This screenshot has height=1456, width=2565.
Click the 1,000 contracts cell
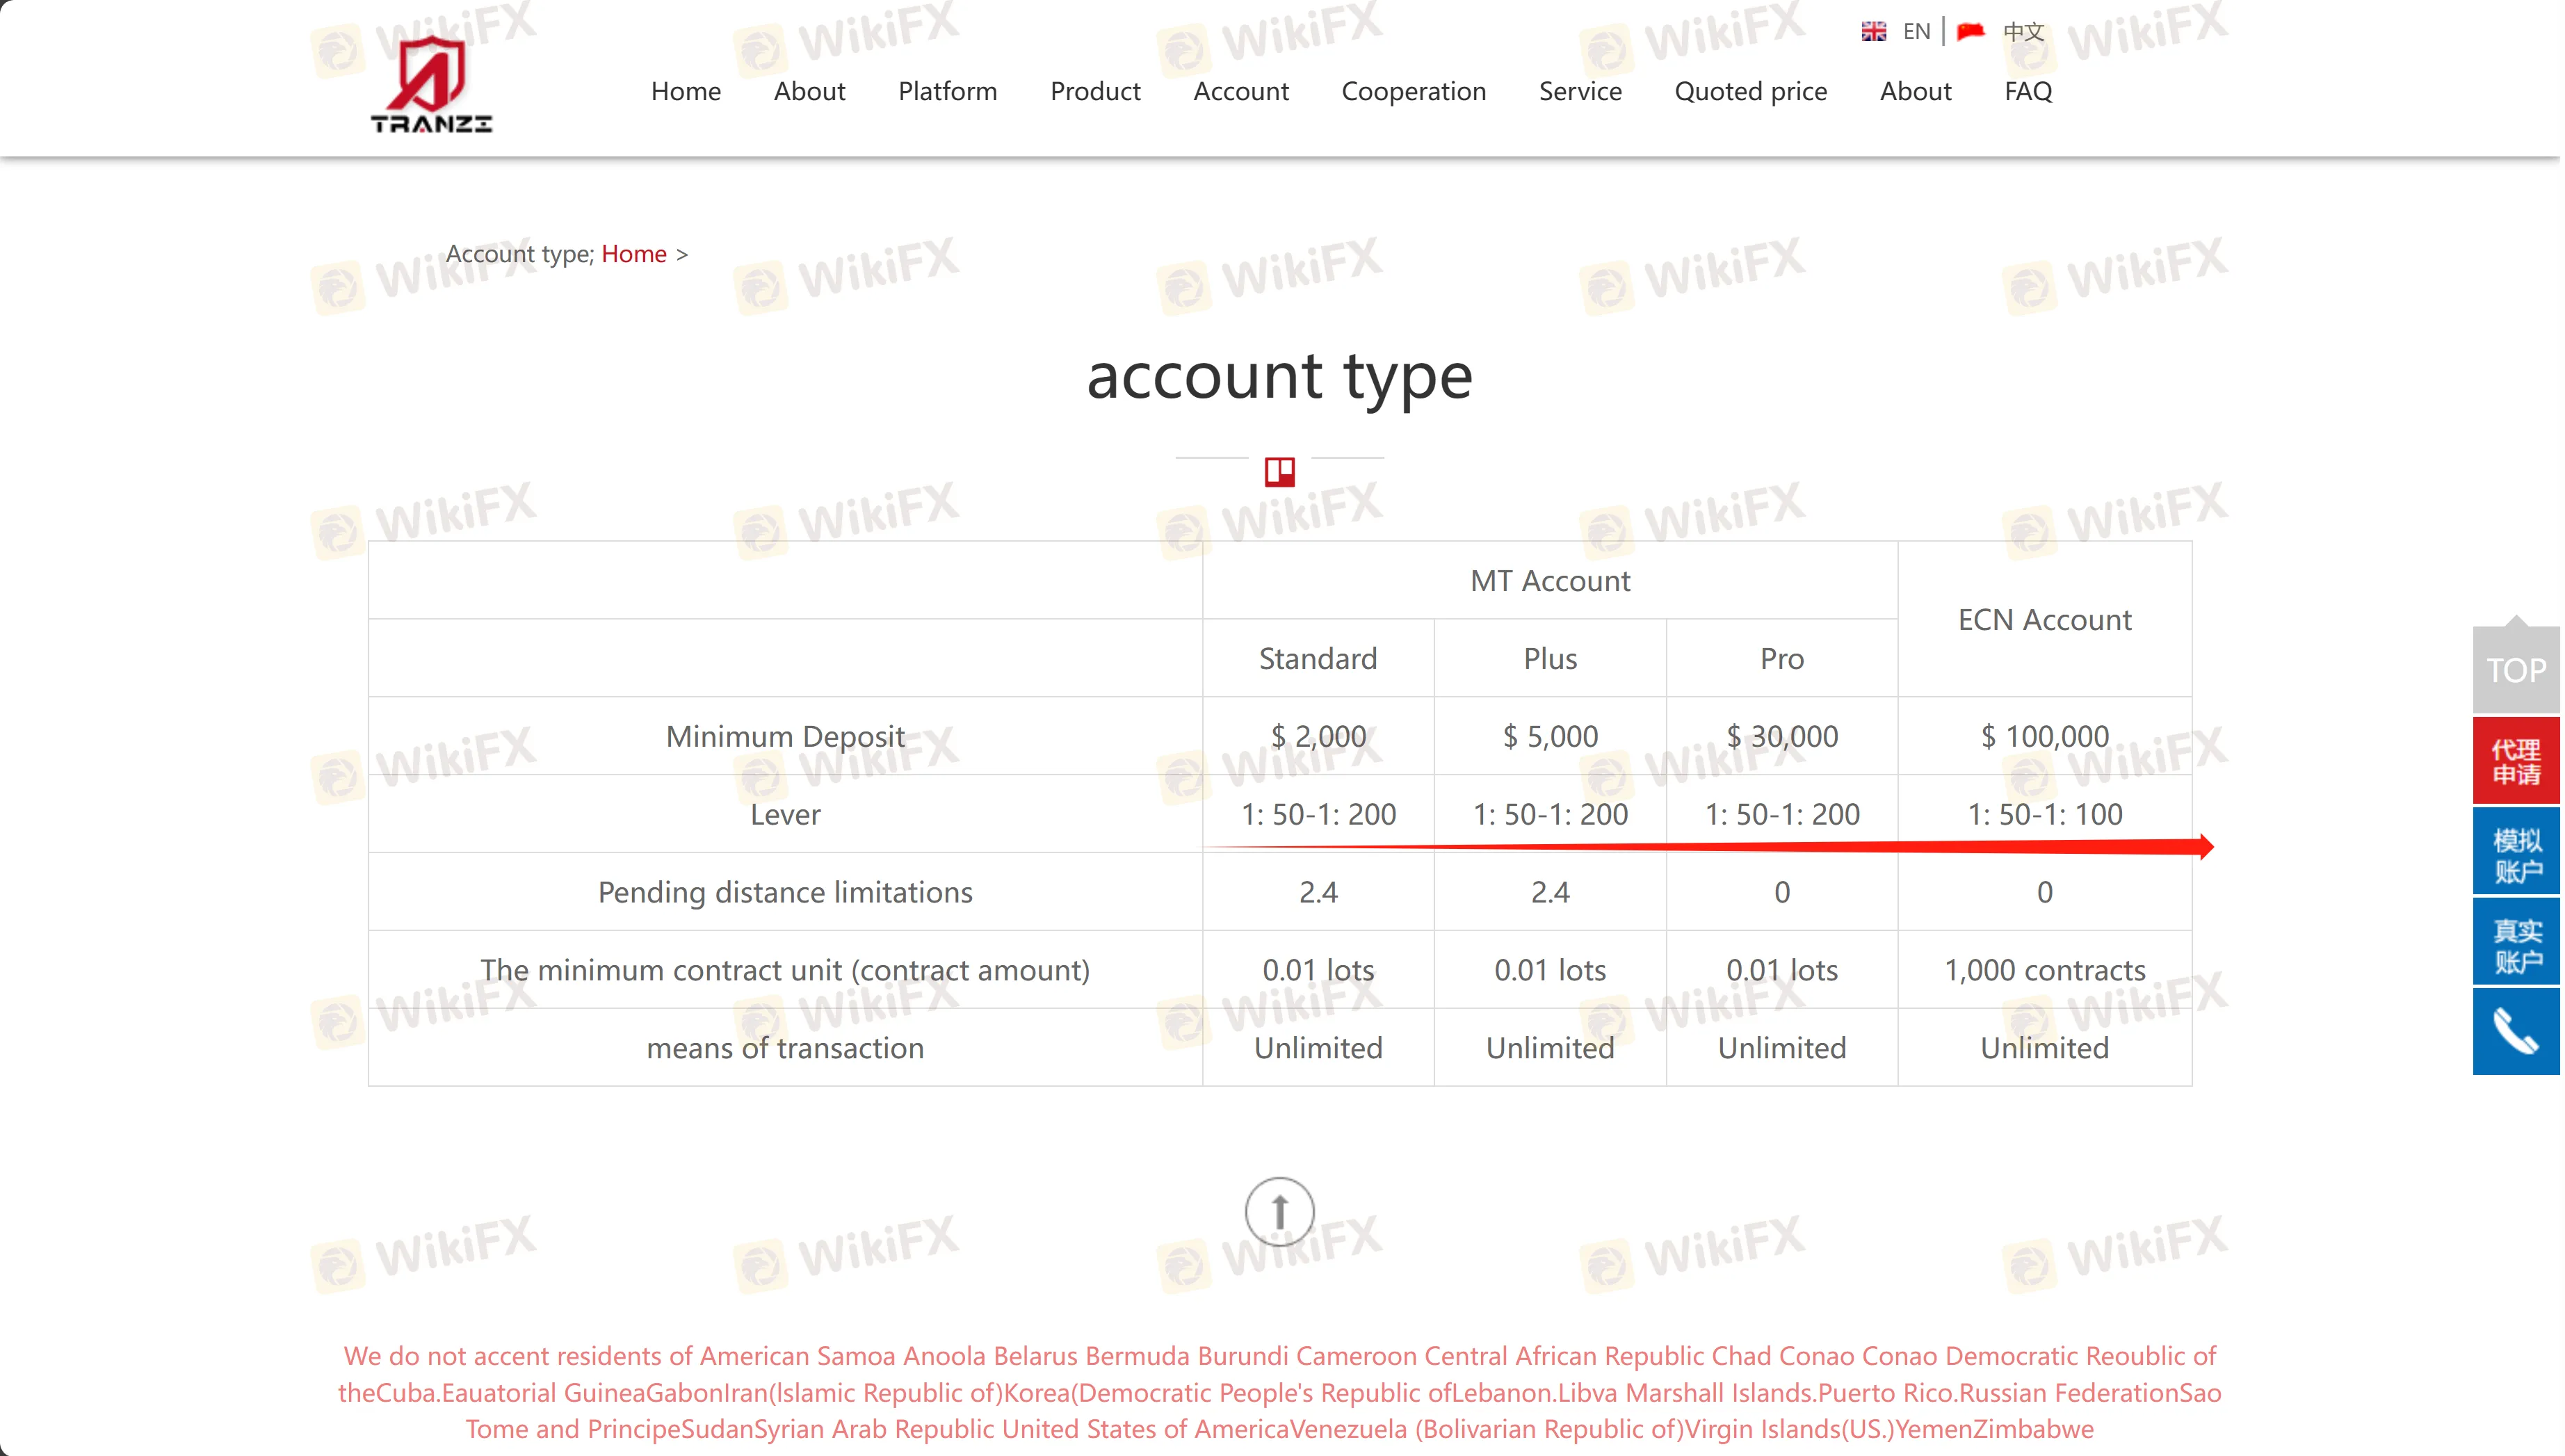(2044, 971)
